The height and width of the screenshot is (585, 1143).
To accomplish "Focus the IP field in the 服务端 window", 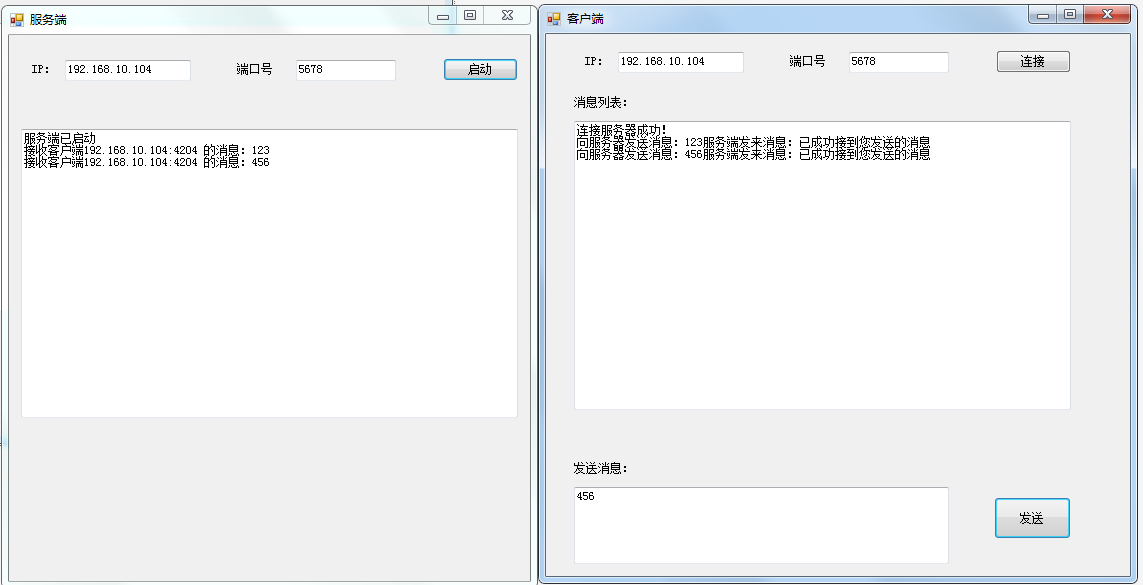I will pos(128,70).
